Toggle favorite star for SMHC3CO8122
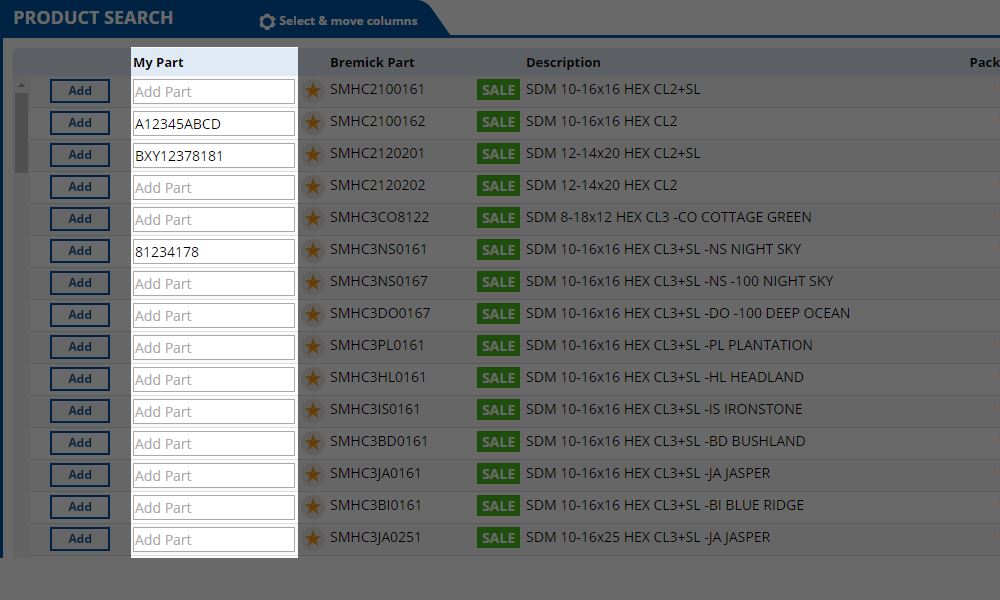This screenshot has height=600, width=1000. pyautogui.click(x=313, y=219)
